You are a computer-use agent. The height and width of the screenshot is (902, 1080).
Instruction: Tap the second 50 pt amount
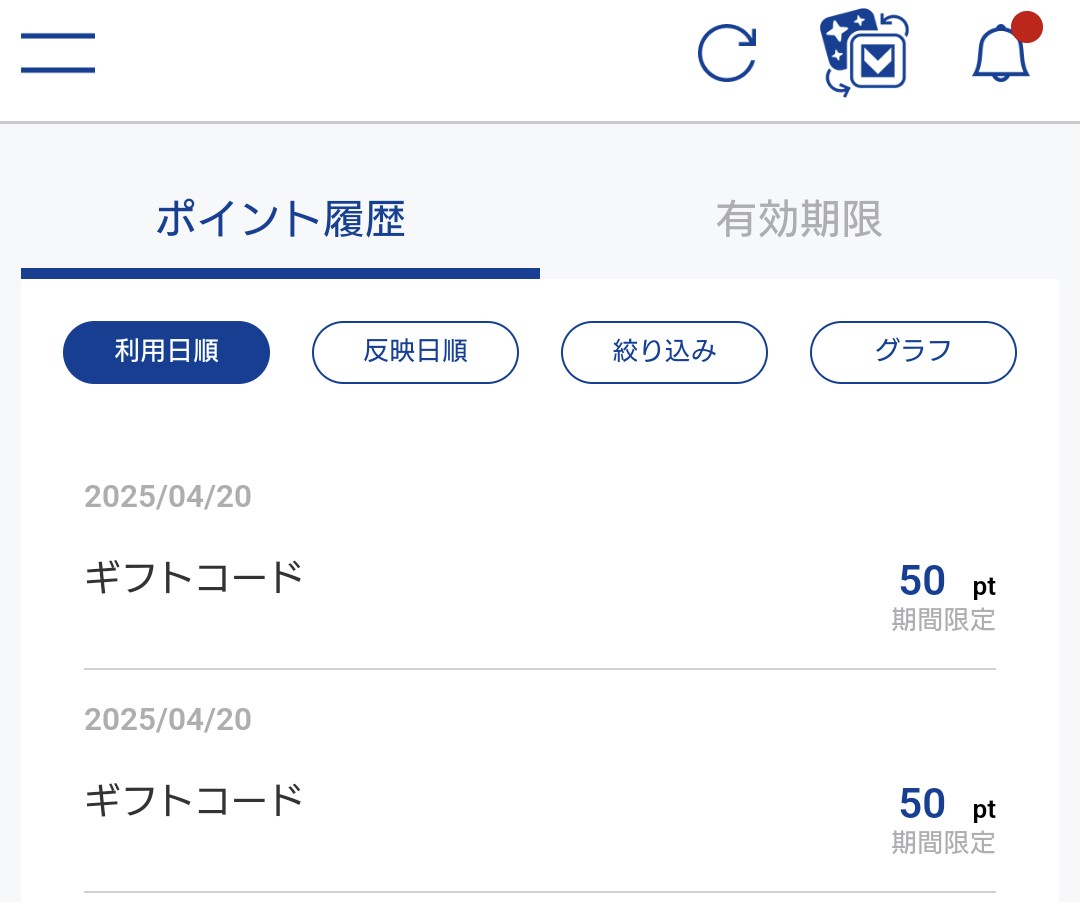(947, 804)
